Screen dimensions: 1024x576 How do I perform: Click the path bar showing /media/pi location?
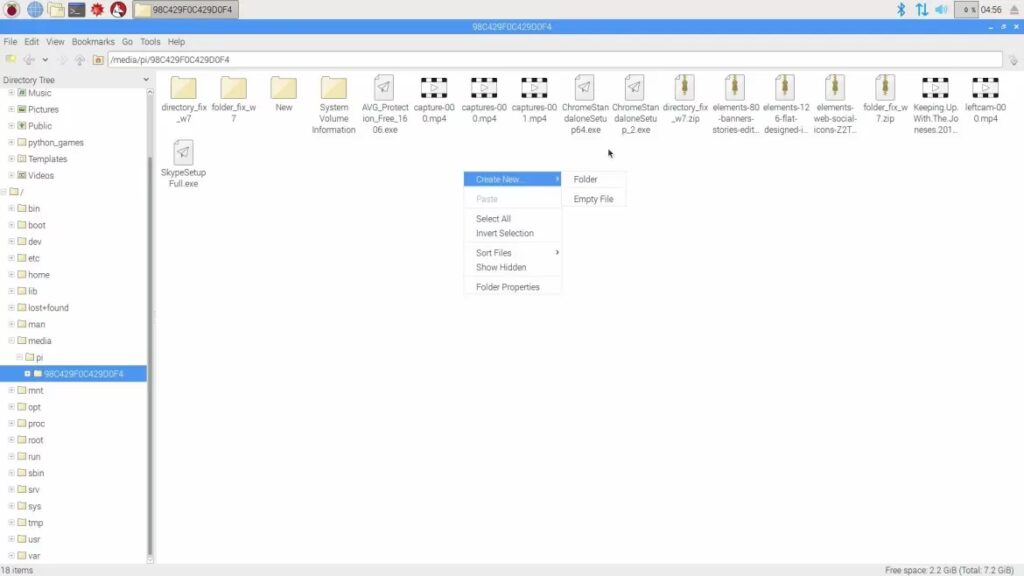pos(550,60)
